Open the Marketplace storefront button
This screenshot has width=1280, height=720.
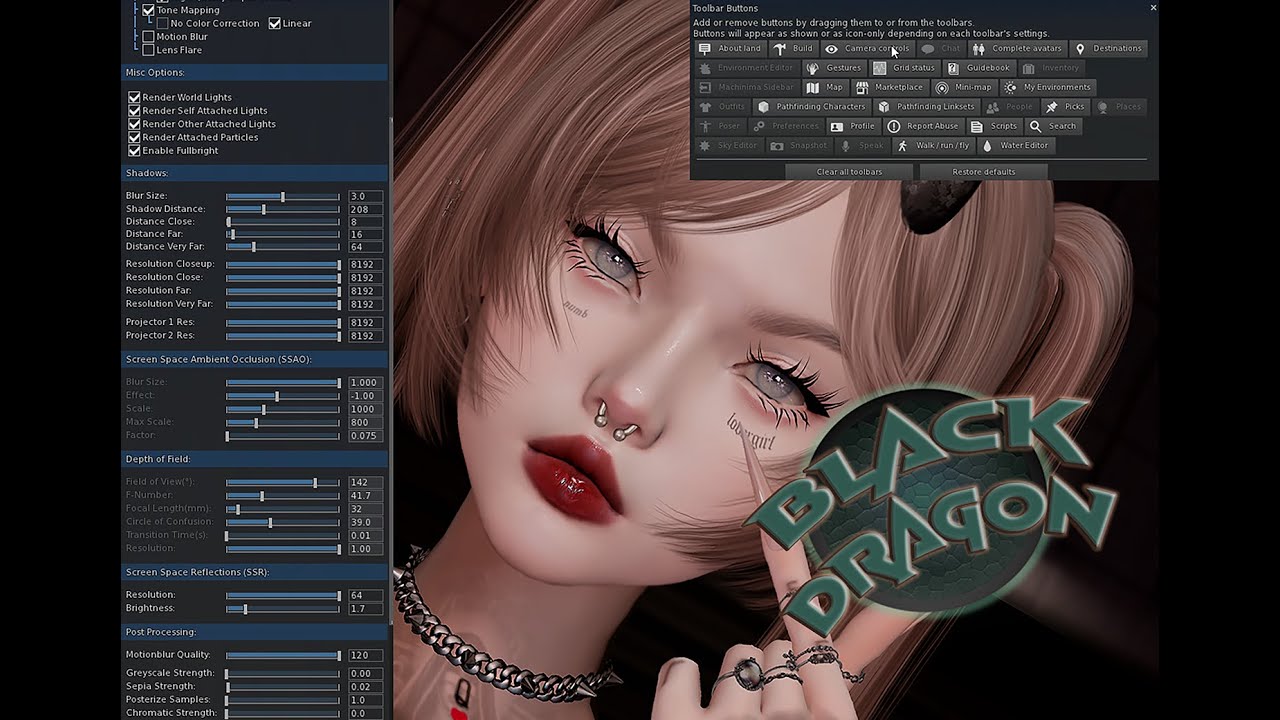(x=889, y=87)
